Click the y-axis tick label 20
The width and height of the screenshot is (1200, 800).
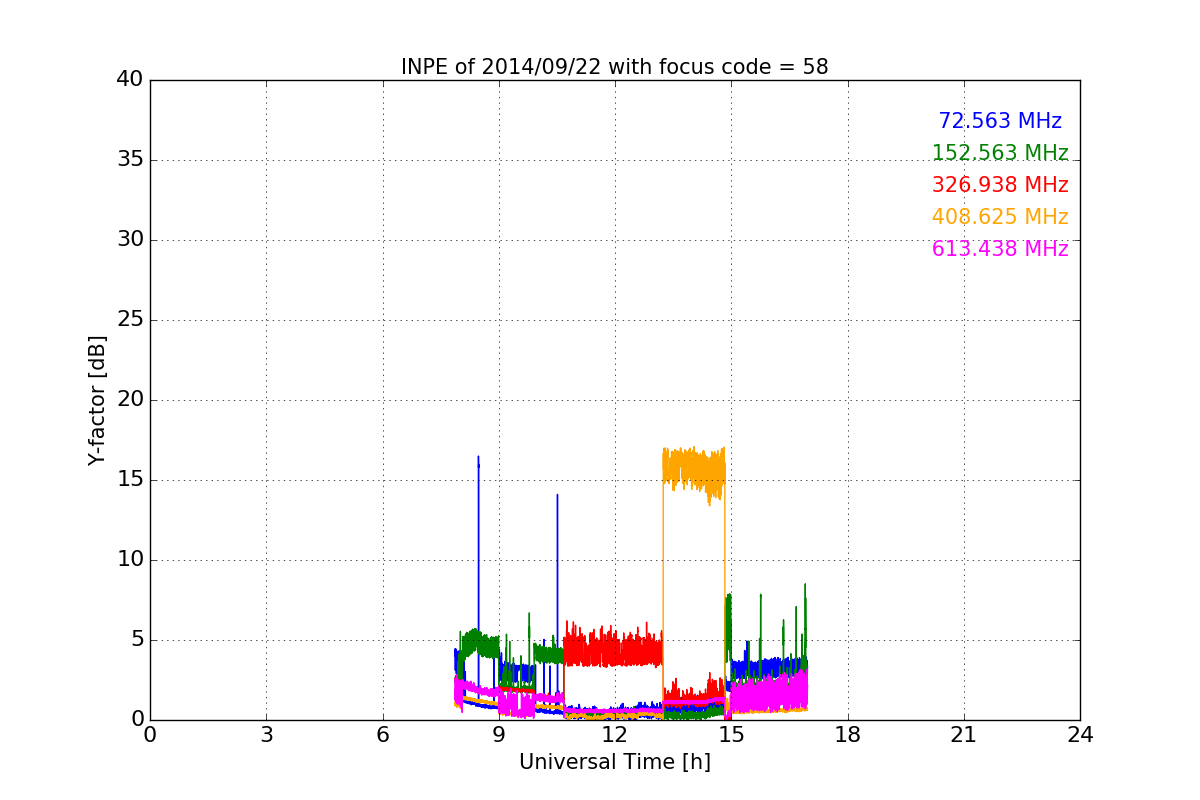click(x=130, y=400)
